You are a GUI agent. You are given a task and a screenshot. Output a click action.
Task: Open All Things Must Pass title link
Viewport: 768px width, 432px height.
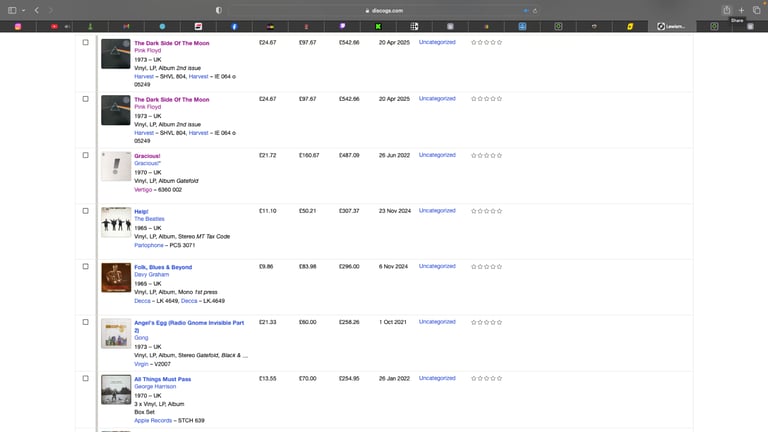[163, 379]
